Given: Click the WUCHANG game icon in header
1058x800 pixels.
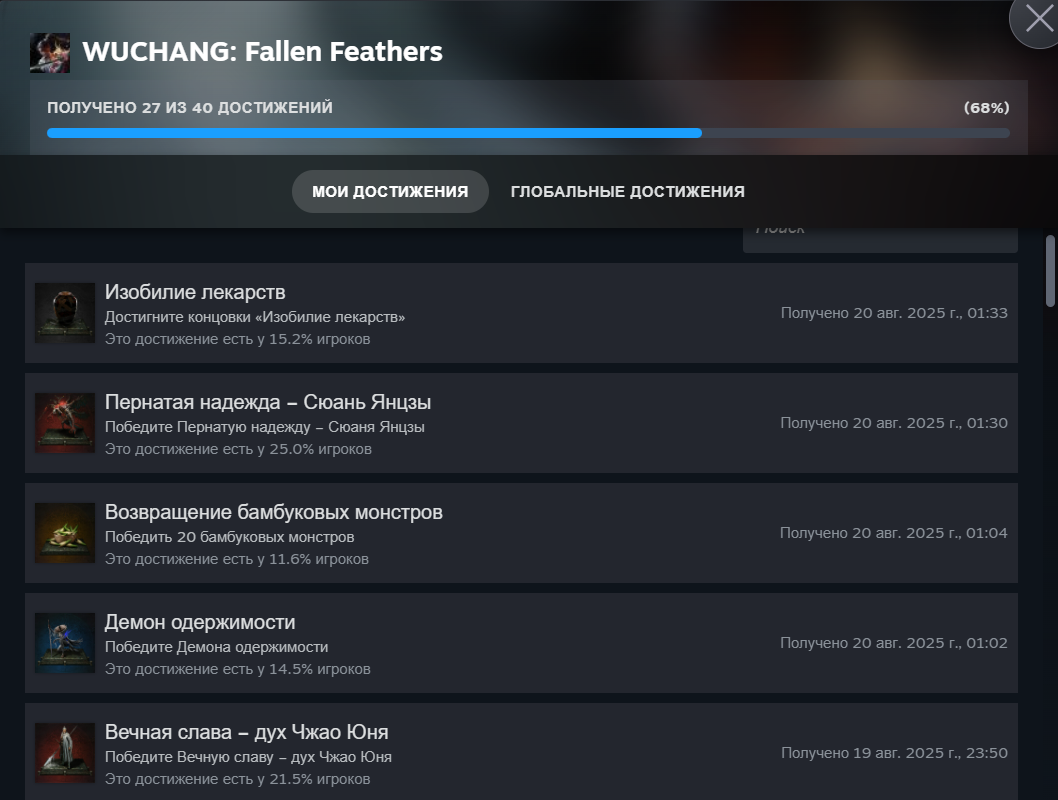Looking at the screenshot, I should (x=50, y=53).
